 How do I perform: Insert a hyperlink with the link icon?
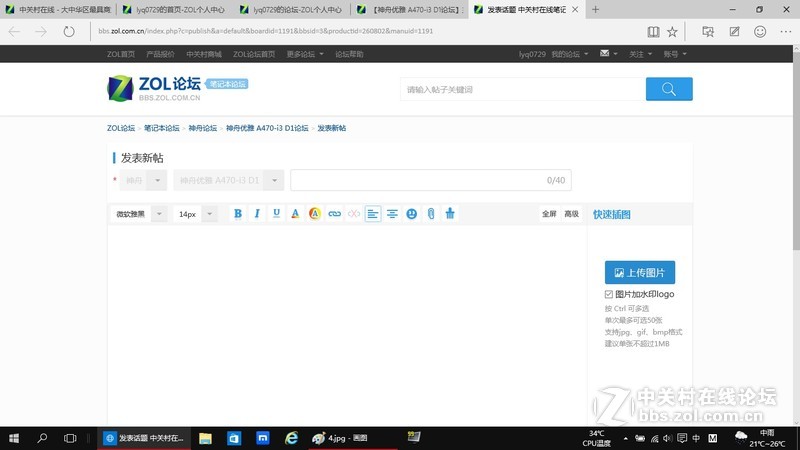point(334,214)
